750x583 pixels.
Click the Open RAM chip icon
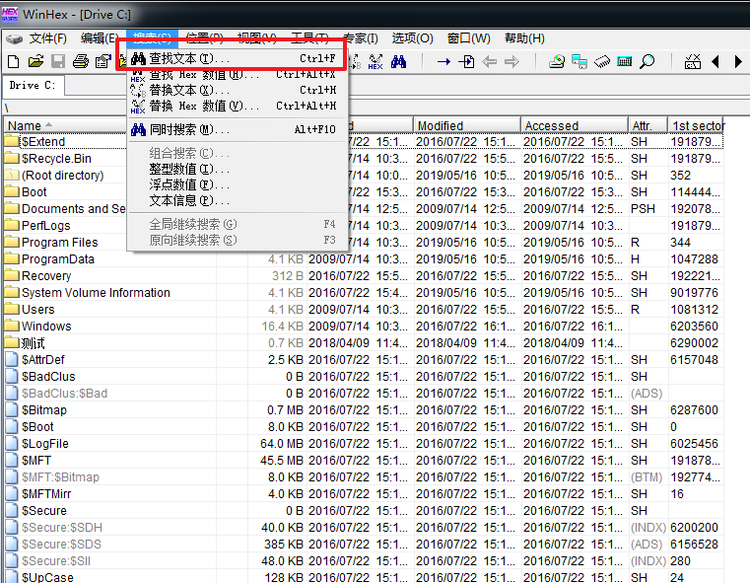pos(602,62)
